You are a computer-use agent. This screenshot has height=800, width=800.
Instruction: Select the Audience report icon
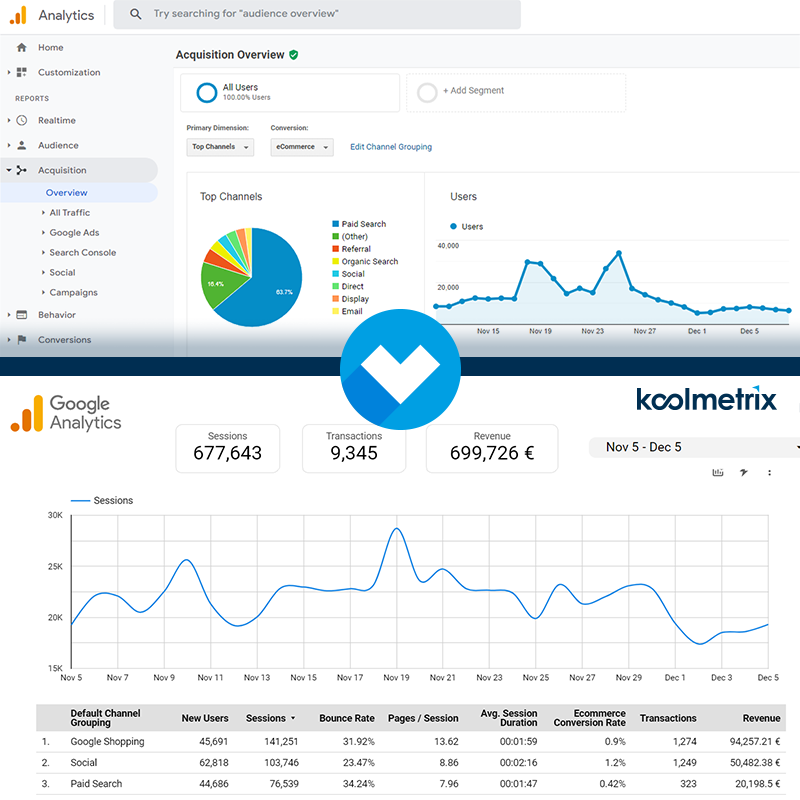tap(22, 145)
